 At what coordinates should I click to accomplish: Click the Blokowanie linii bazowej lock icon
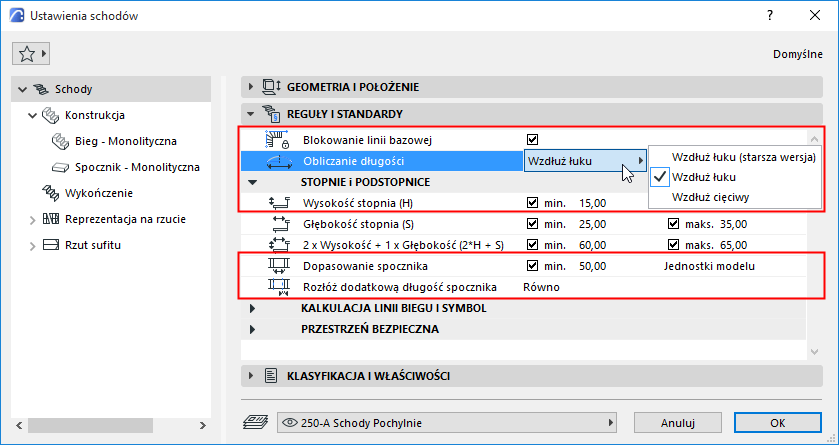click(x=277, y=140)
